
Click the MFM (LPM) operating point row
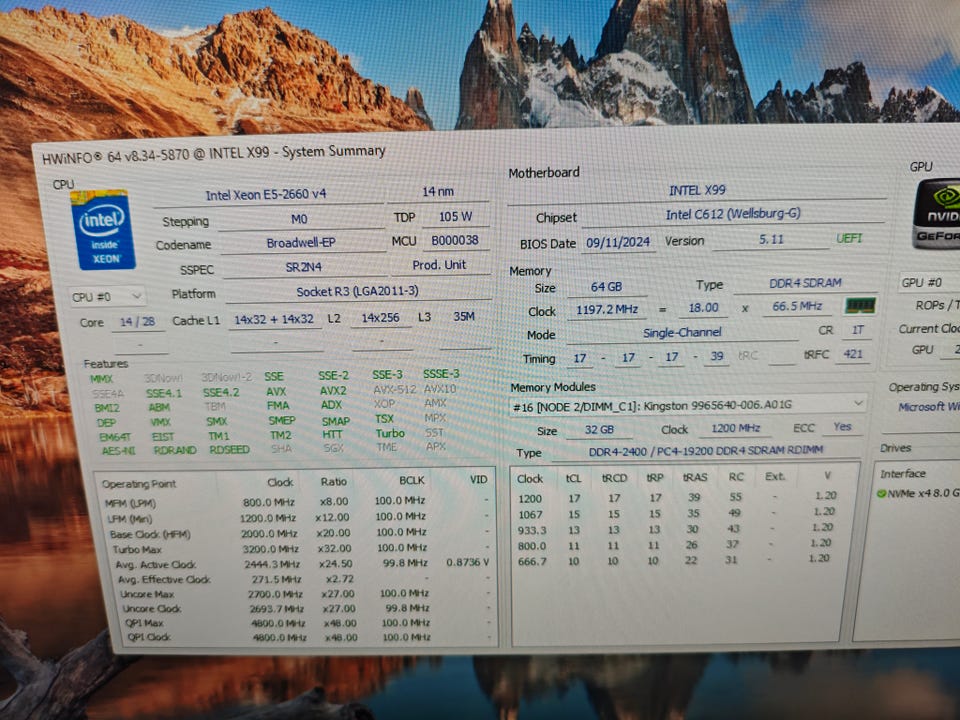[x=298, y=502]
